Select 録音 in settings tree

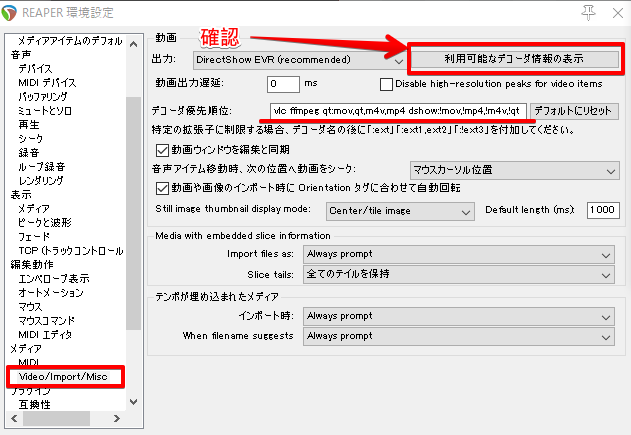coord(29,153)
